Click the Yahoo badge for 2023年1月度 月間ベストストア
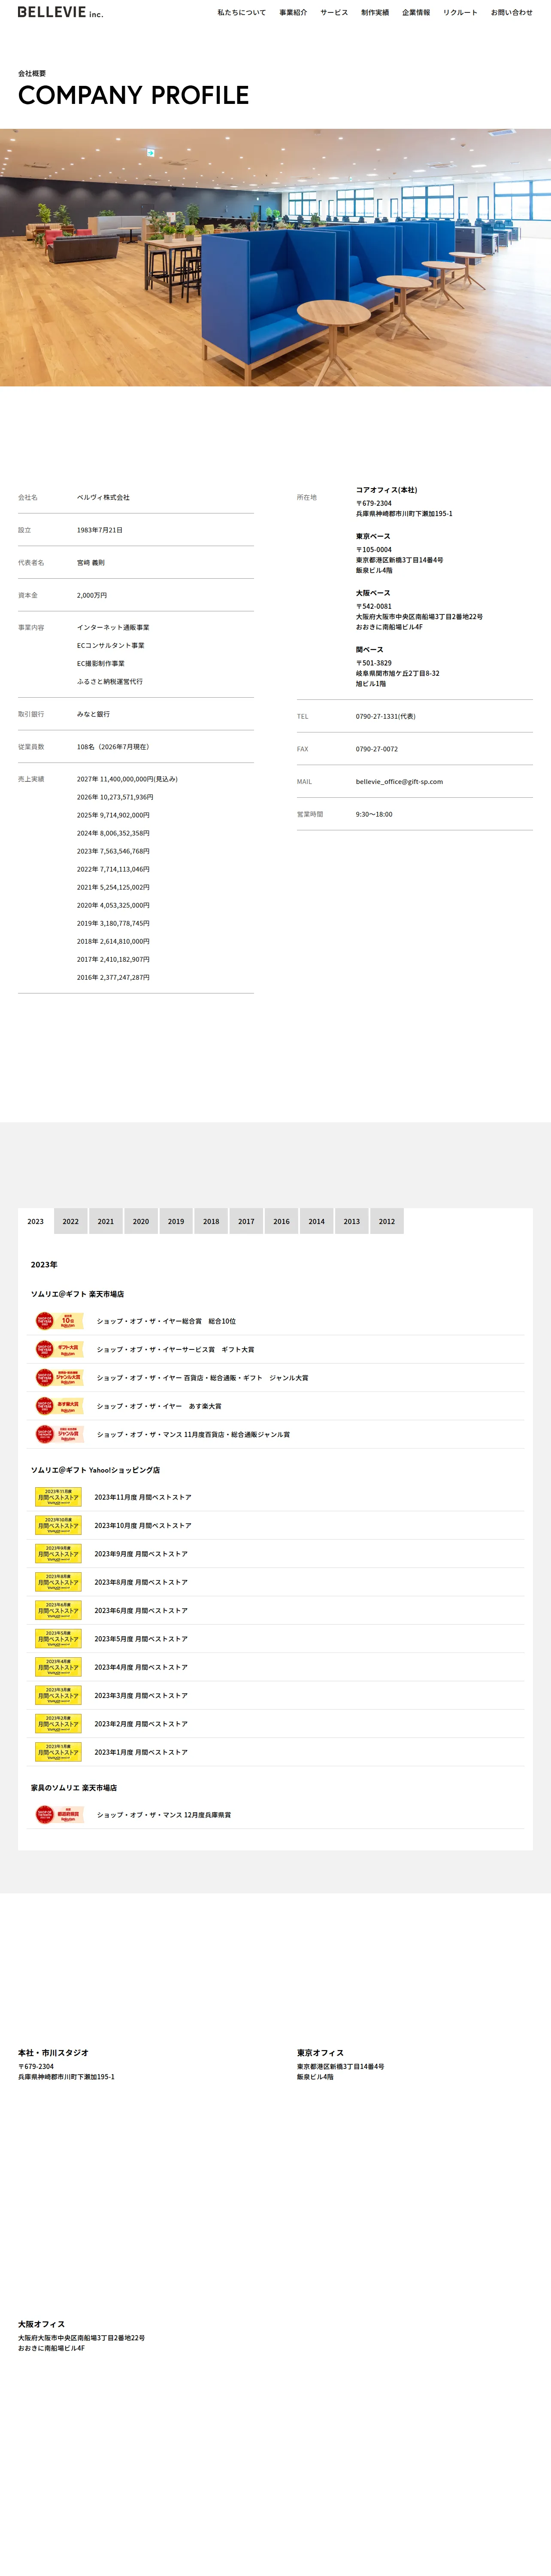 coord(58,1752)
